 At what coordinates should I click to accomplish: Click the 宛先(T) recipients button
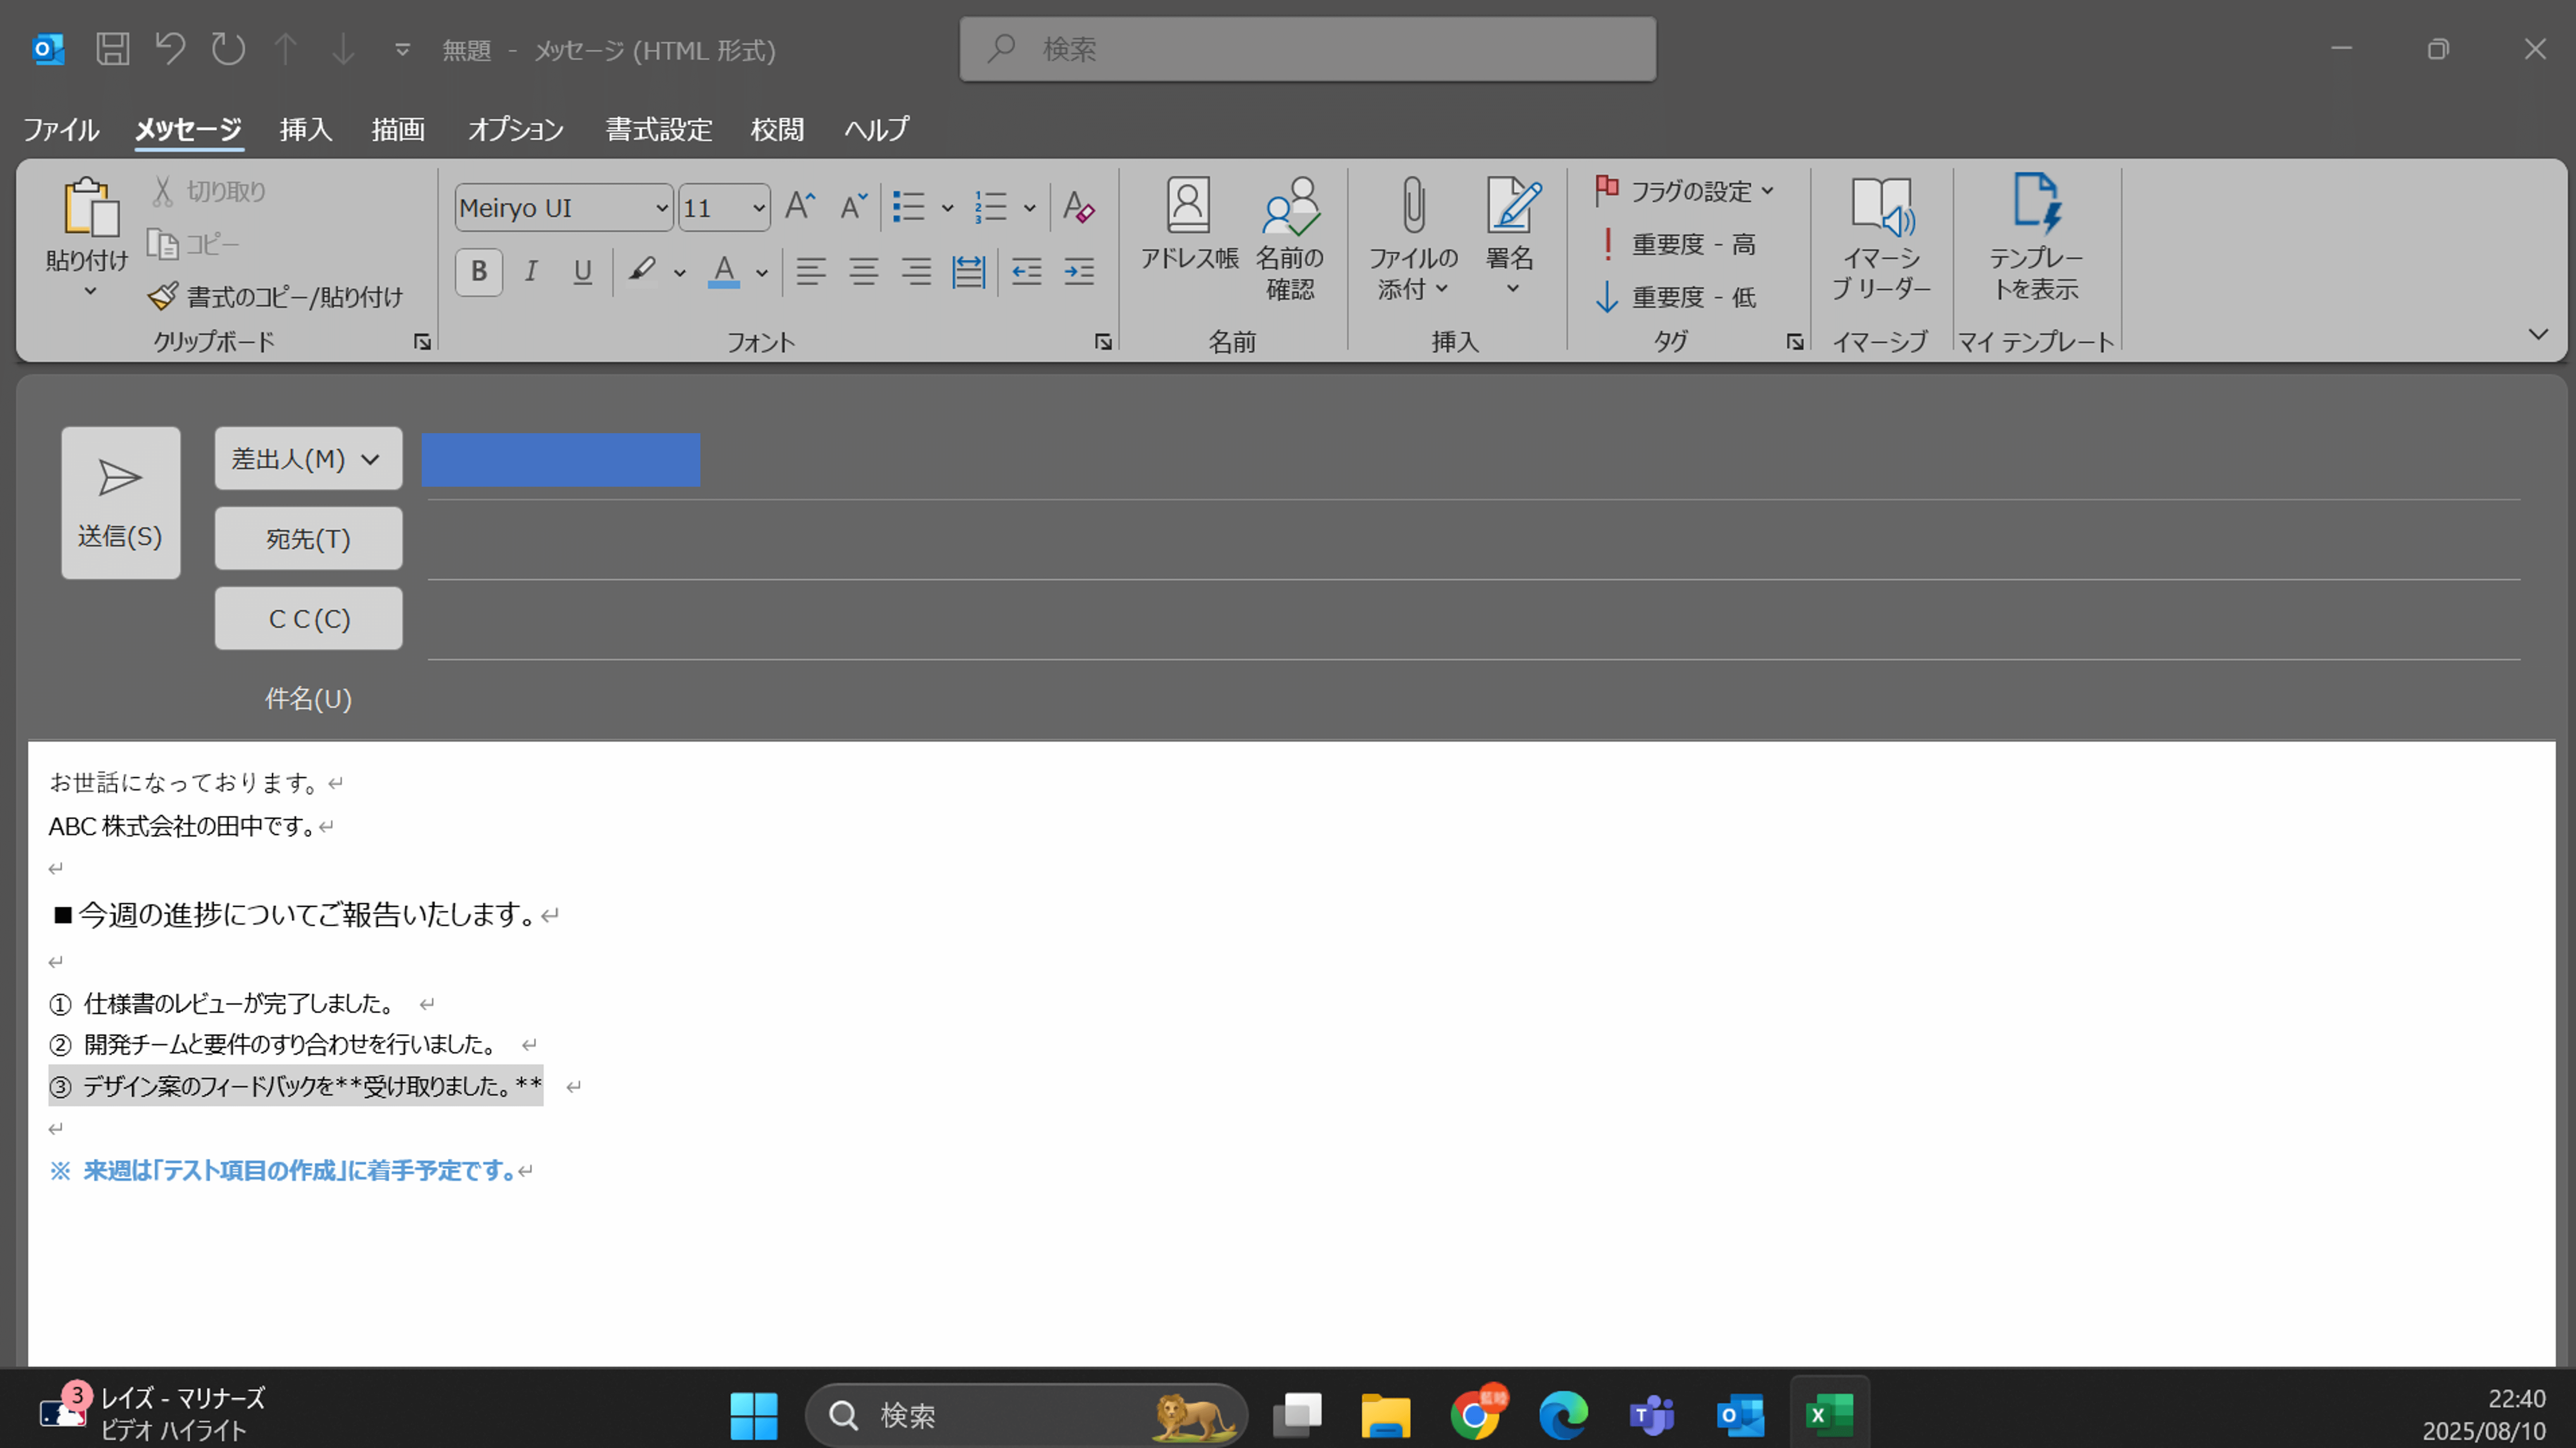[308, 539]
